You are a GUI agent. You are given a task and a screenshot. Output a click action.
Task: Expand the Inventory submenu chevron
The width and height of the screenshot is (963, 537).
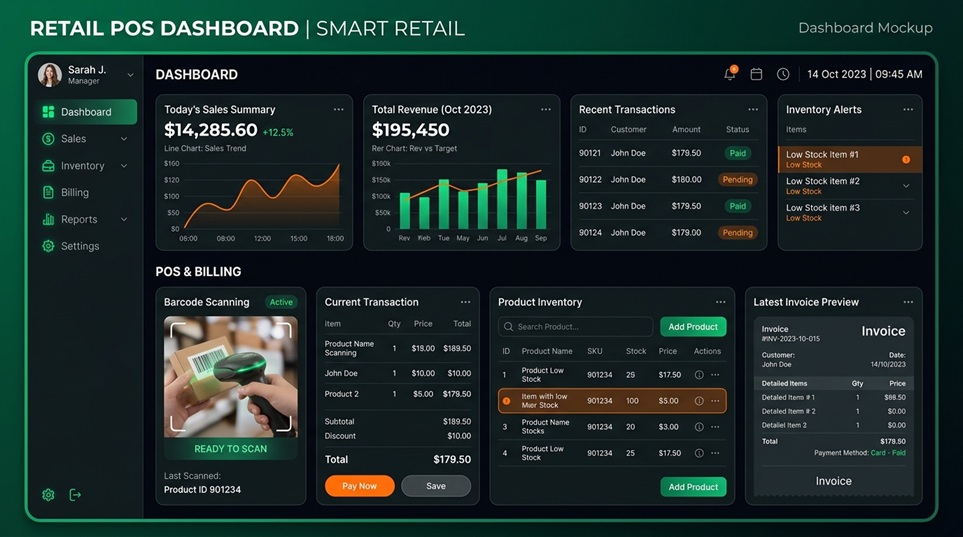coord(124,166)
